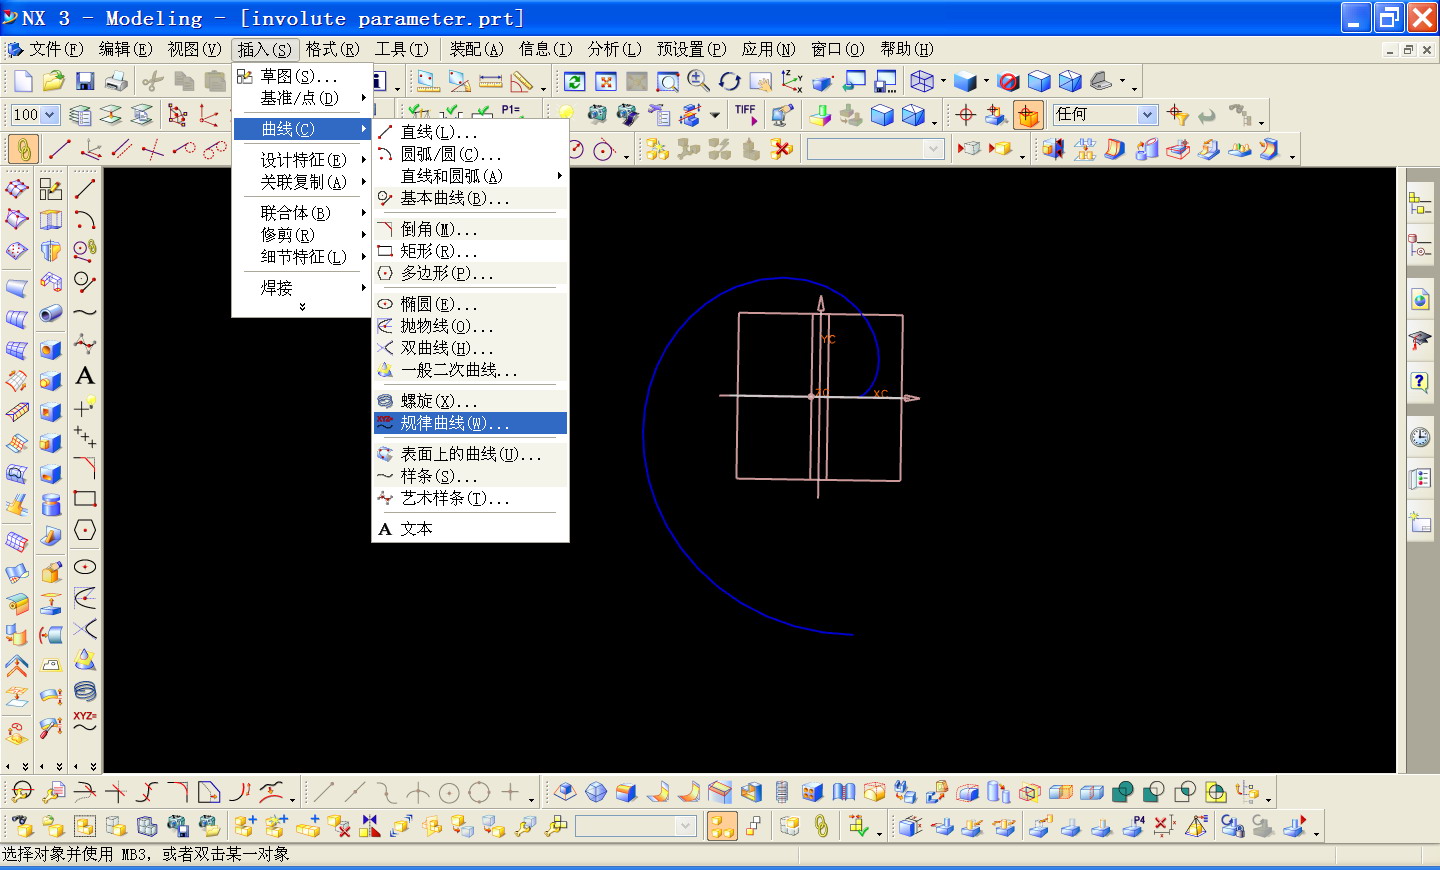Choose 规律曲线(W)... from the curve submenu
This screenshot has height=870, width=1440.
tap(470, 423)
